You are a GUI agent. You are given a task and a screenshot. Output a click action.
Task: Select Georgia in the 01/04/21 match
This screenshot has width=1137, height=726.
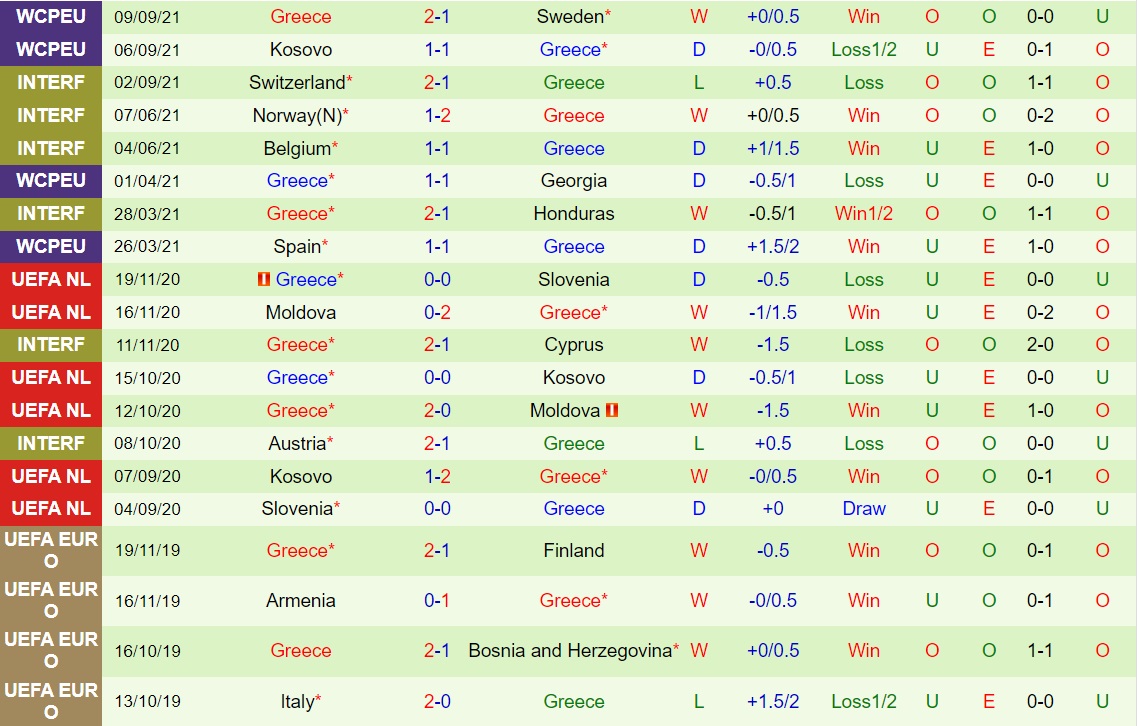574,181
